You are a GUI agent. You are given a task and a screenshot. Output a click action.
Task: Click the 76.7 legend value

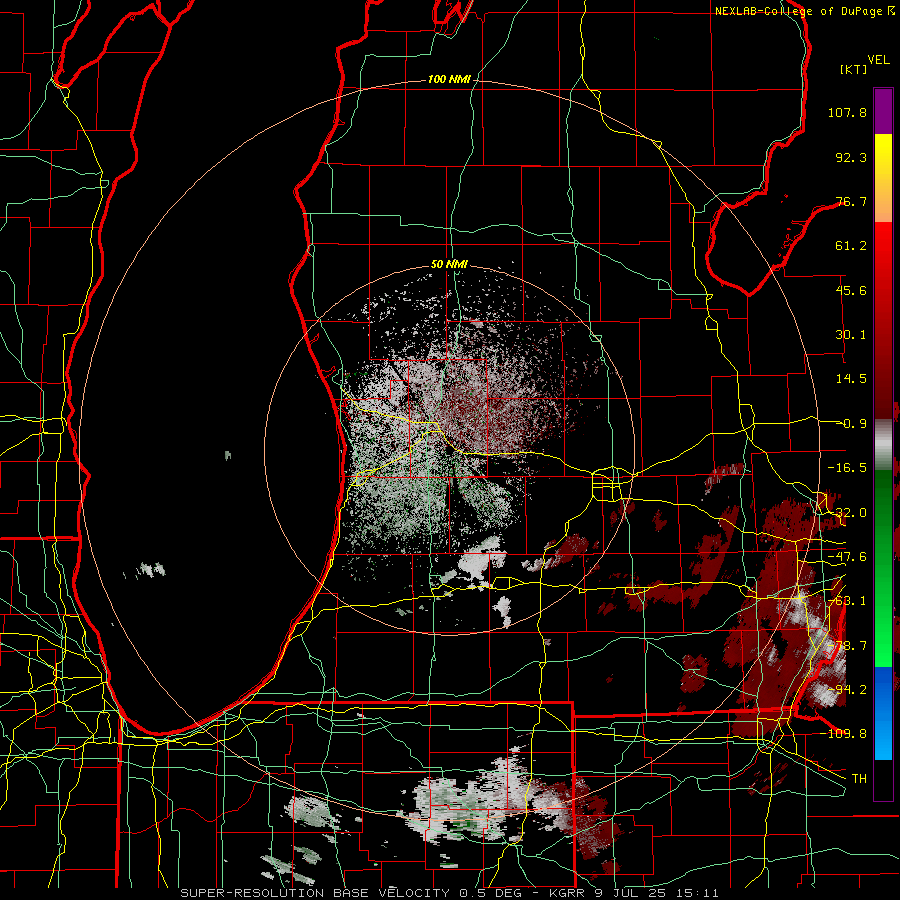click(851, 201)
